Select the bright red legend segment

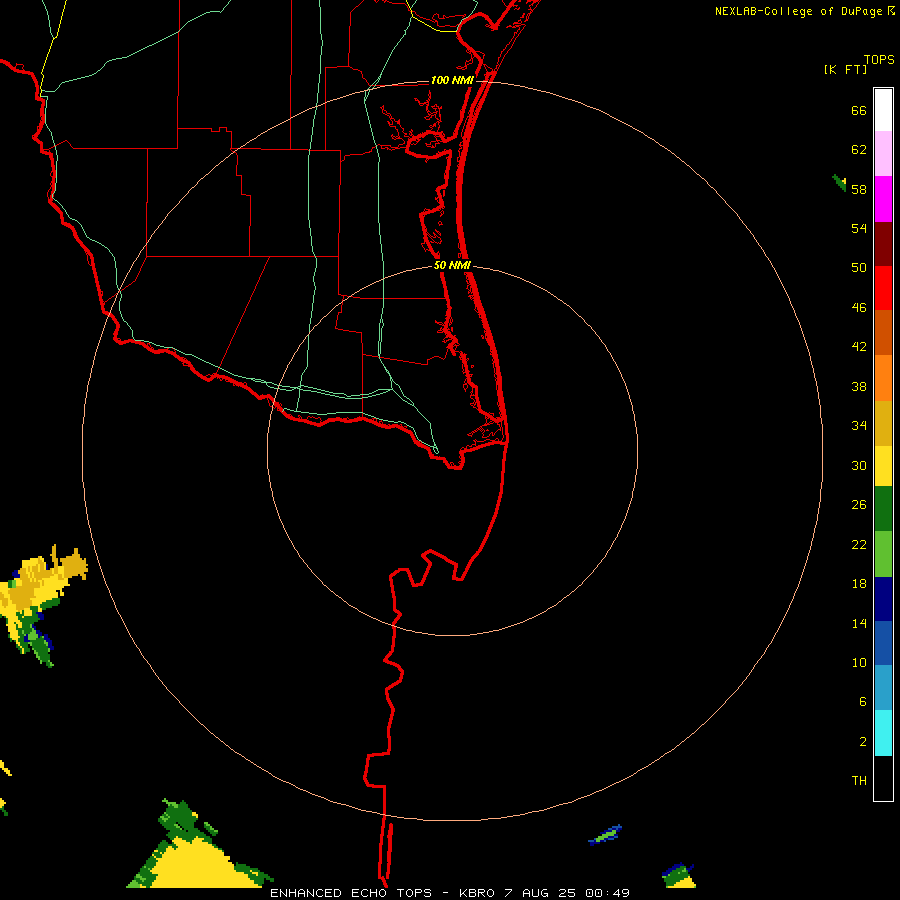coord(883,288)
